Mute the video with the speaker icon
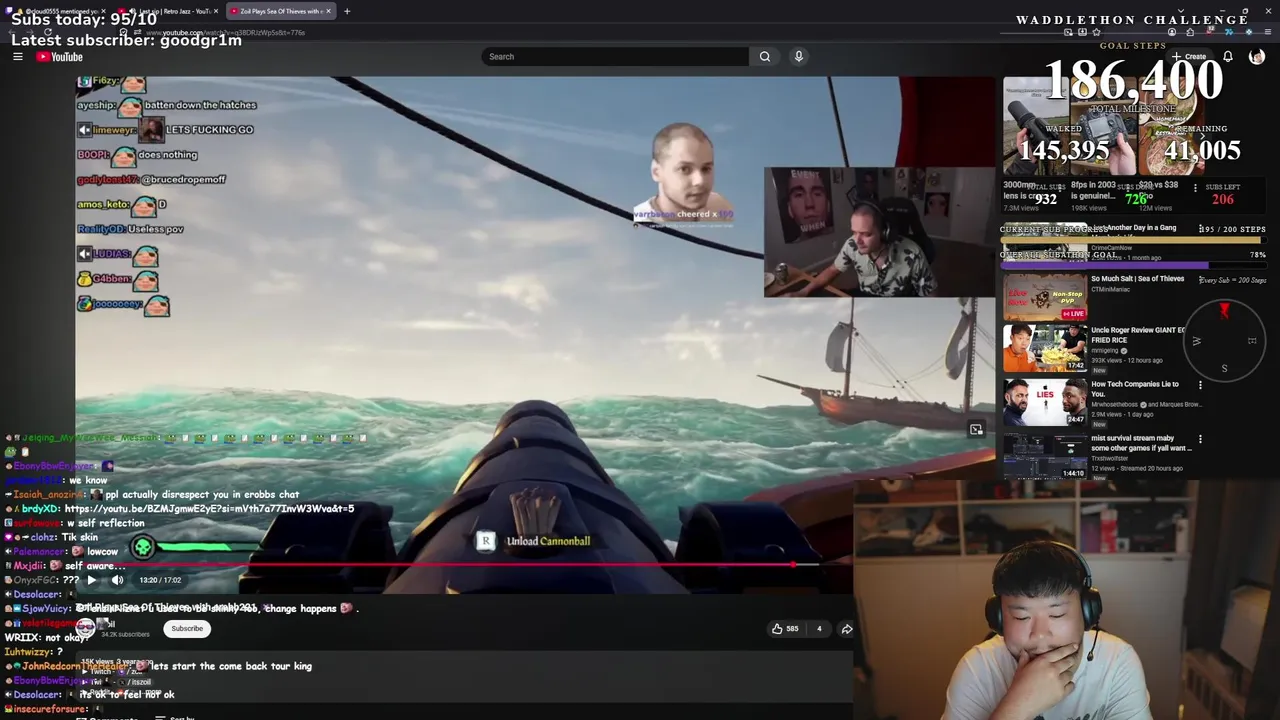Image resolution: width=1280 pixels, height=720 pixels. click(x=117, y=580)
